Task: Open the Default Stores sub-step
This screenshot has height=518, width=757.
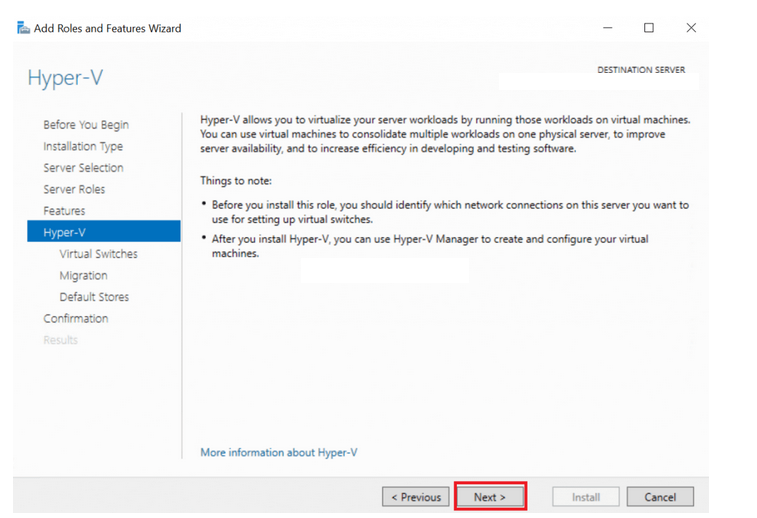Action: click(94, 297)
